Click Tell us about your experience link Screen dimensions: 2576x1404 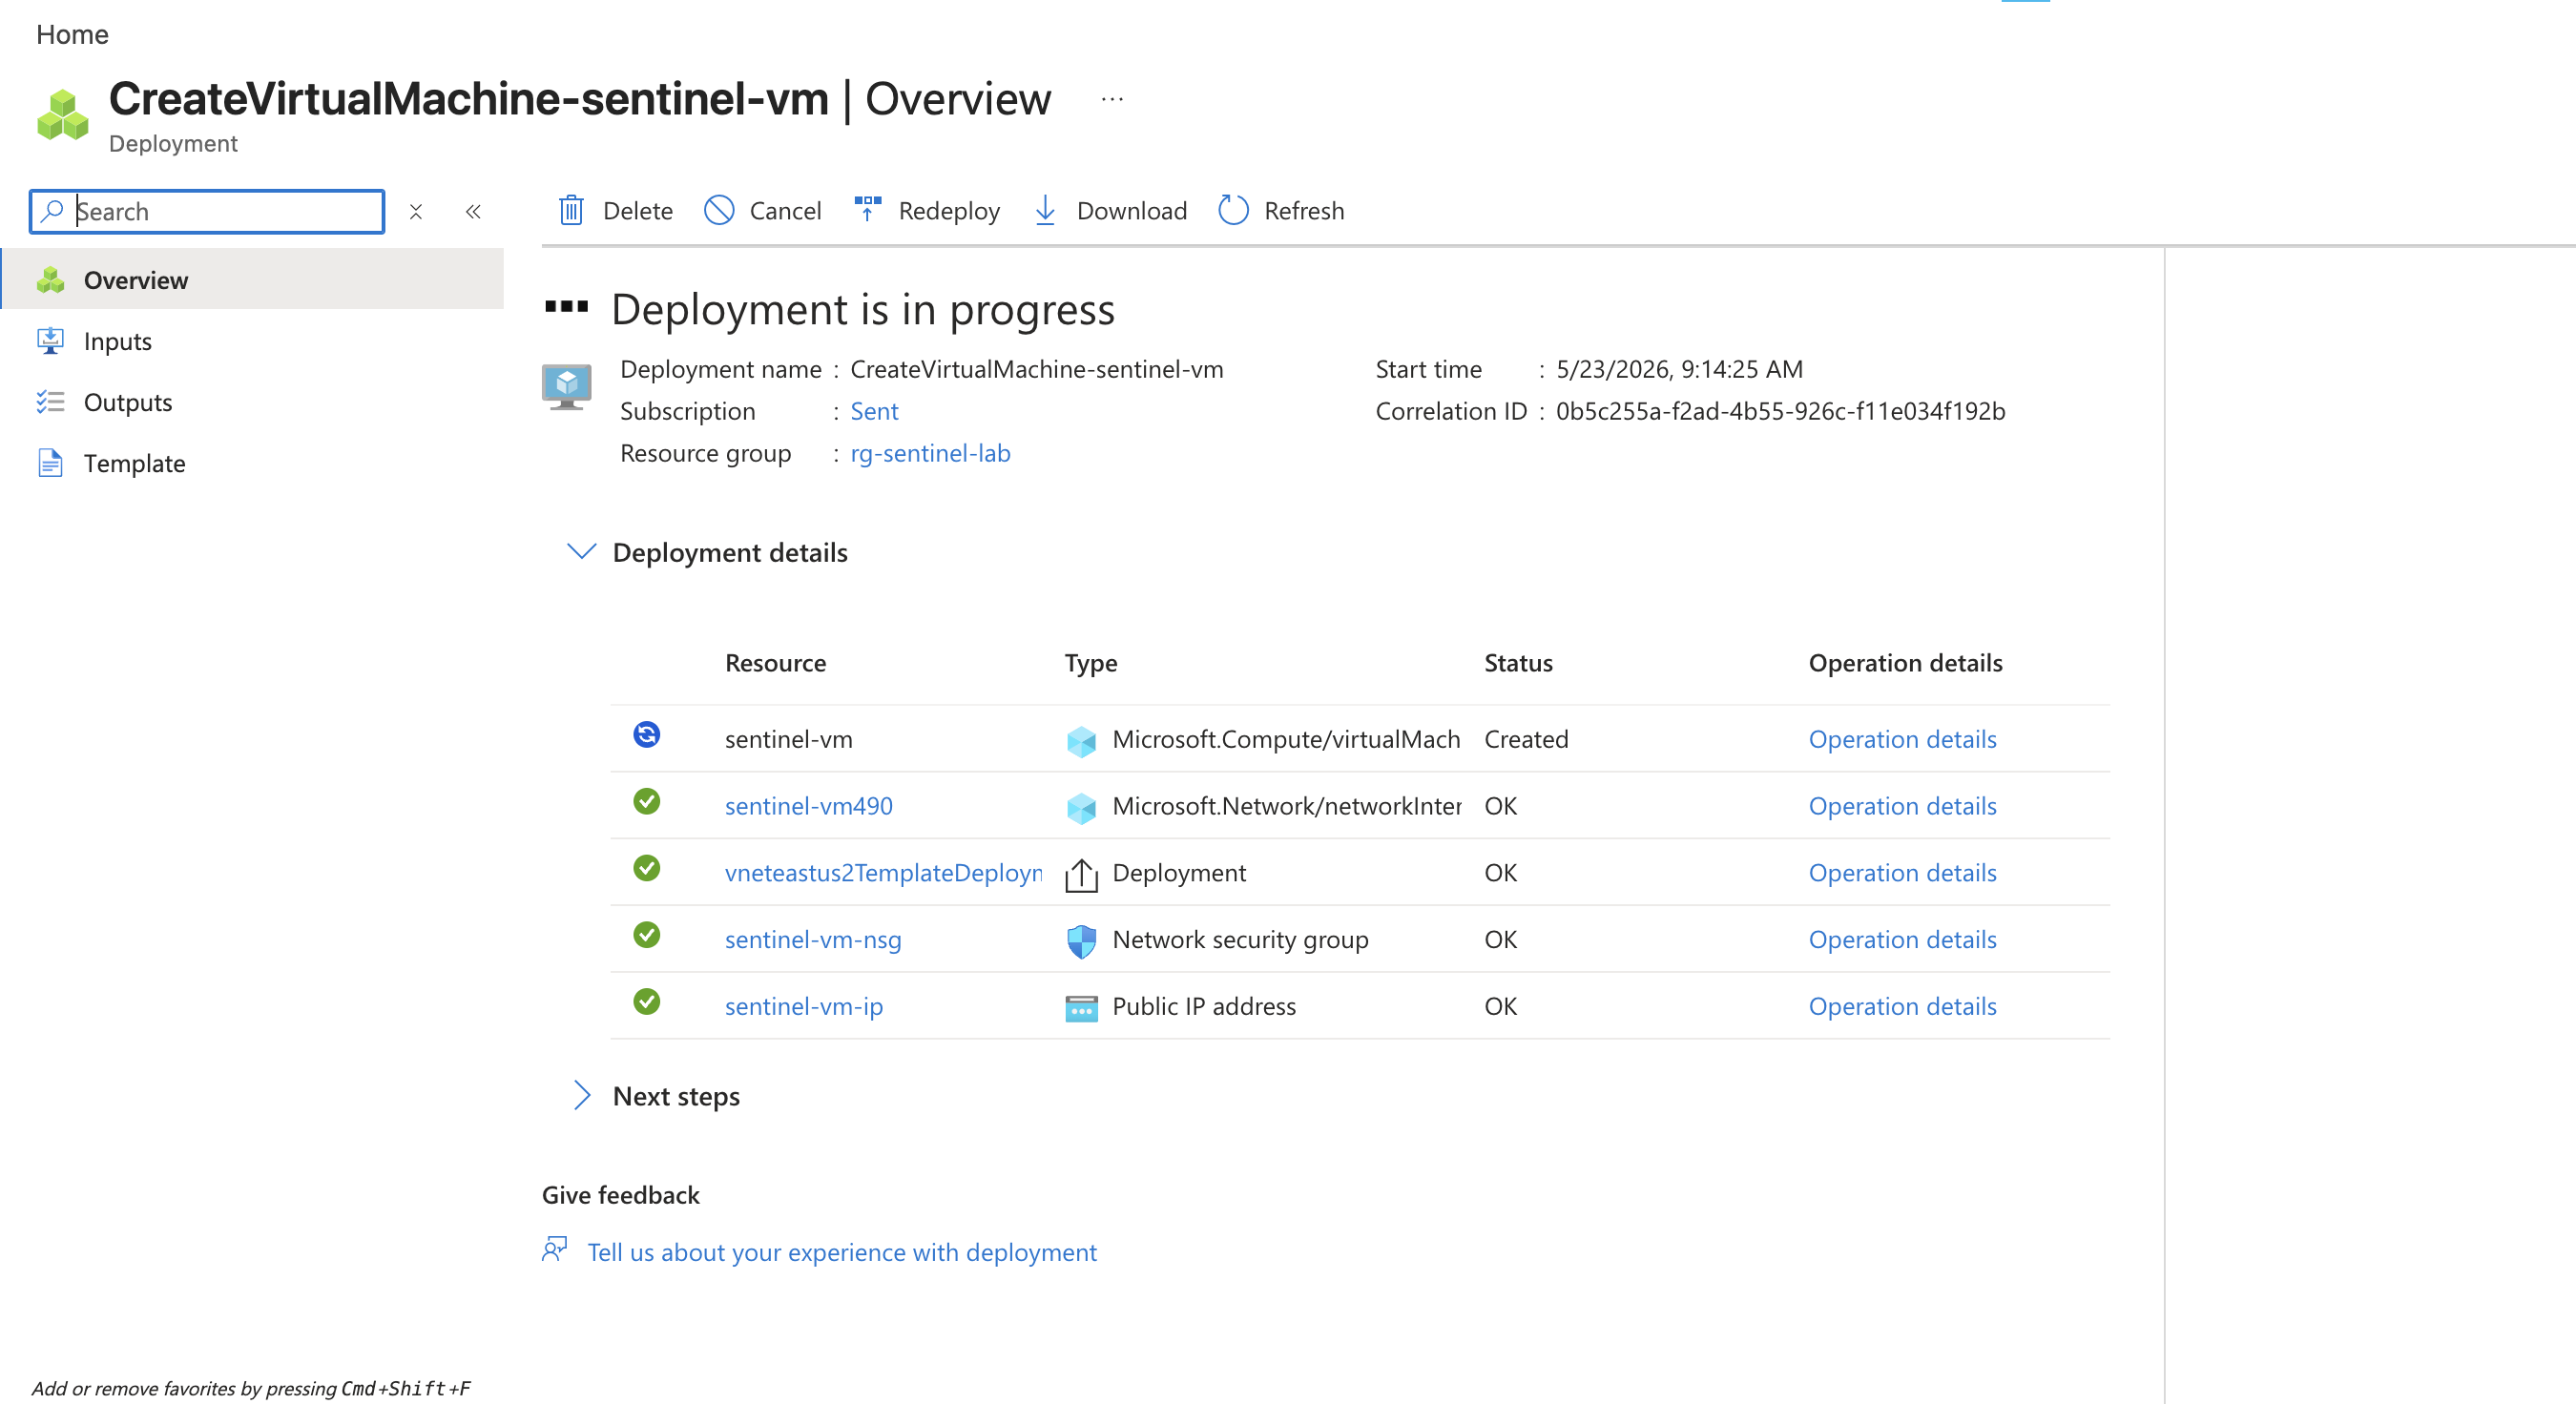(841, 1252)
